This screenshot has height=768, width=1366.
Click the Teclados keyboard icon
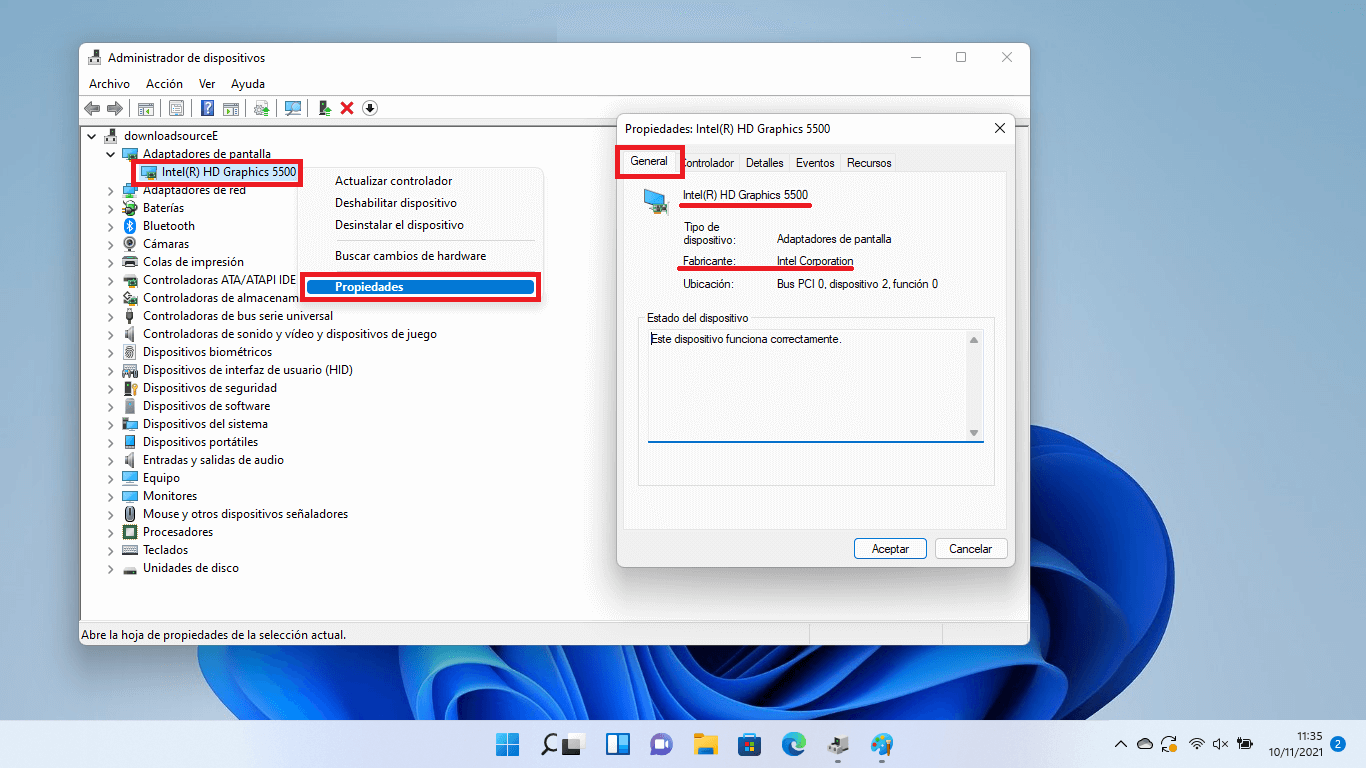pyautogui.click(x=130, y=550)
